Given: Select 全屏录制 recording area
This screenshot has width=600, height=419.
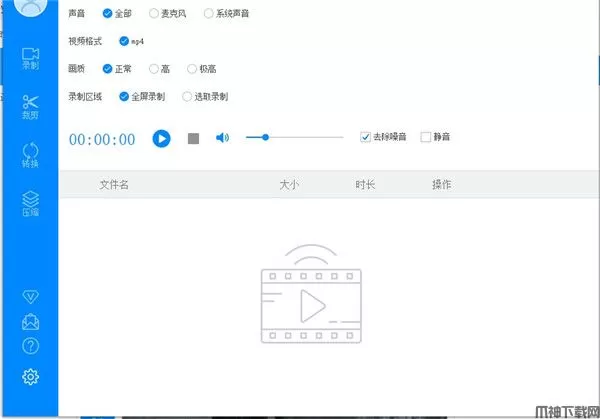Looking at the screenshot, I should click(x=142, y=96).
